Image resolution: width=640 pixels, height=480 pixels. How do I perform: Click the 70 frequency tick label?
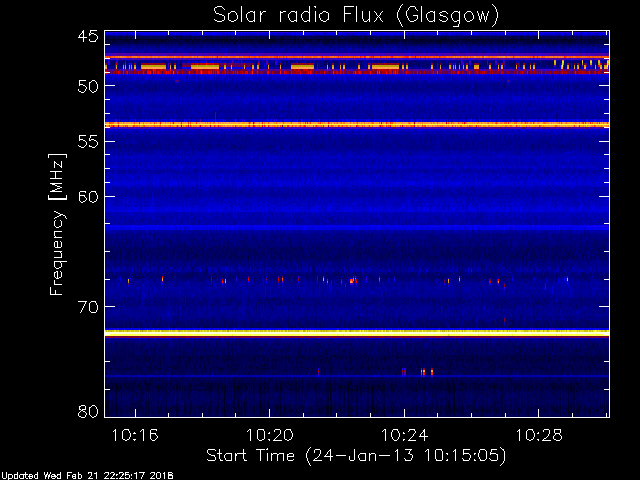(88, 307)
